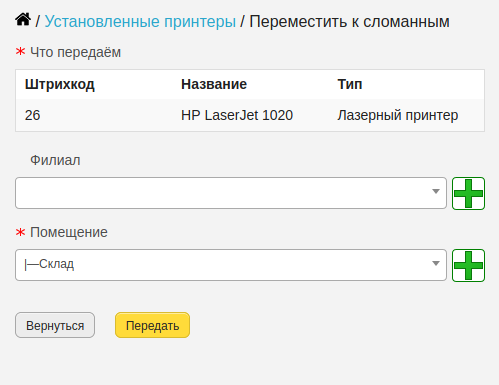This screenshot has width=499, height=385.
Task: Go to home via house icon
Action: click(x=23, y=20)
